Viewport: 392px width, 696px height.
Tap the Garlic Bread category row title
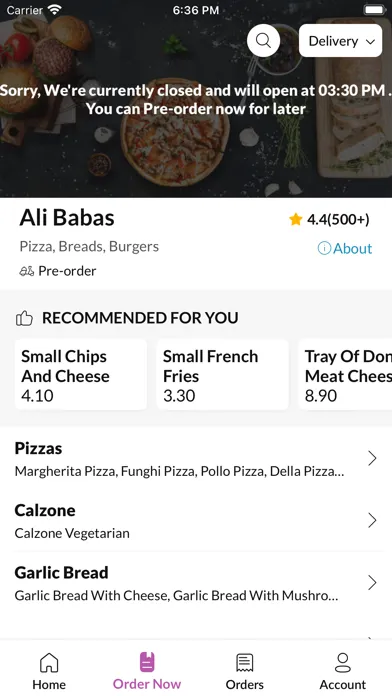[61, 573]
